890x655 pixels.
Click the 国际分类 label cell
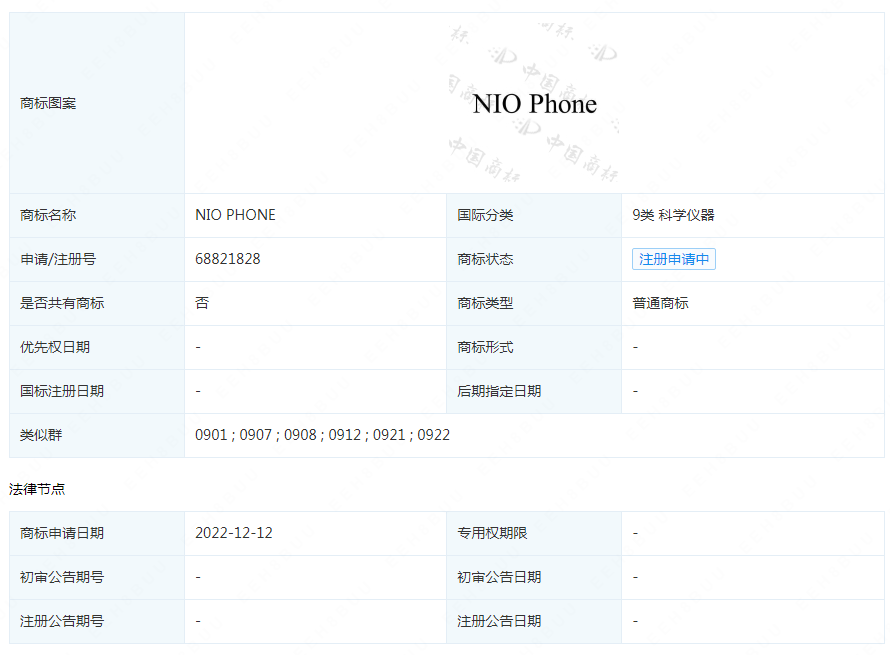[485, 215]
